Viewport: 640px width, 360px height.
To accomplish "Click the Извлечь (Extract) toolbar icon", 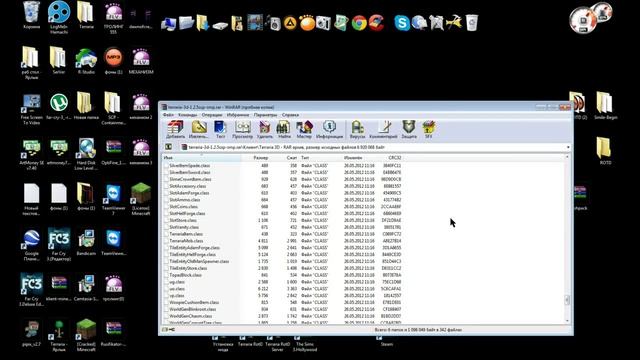I will (199, 129).
